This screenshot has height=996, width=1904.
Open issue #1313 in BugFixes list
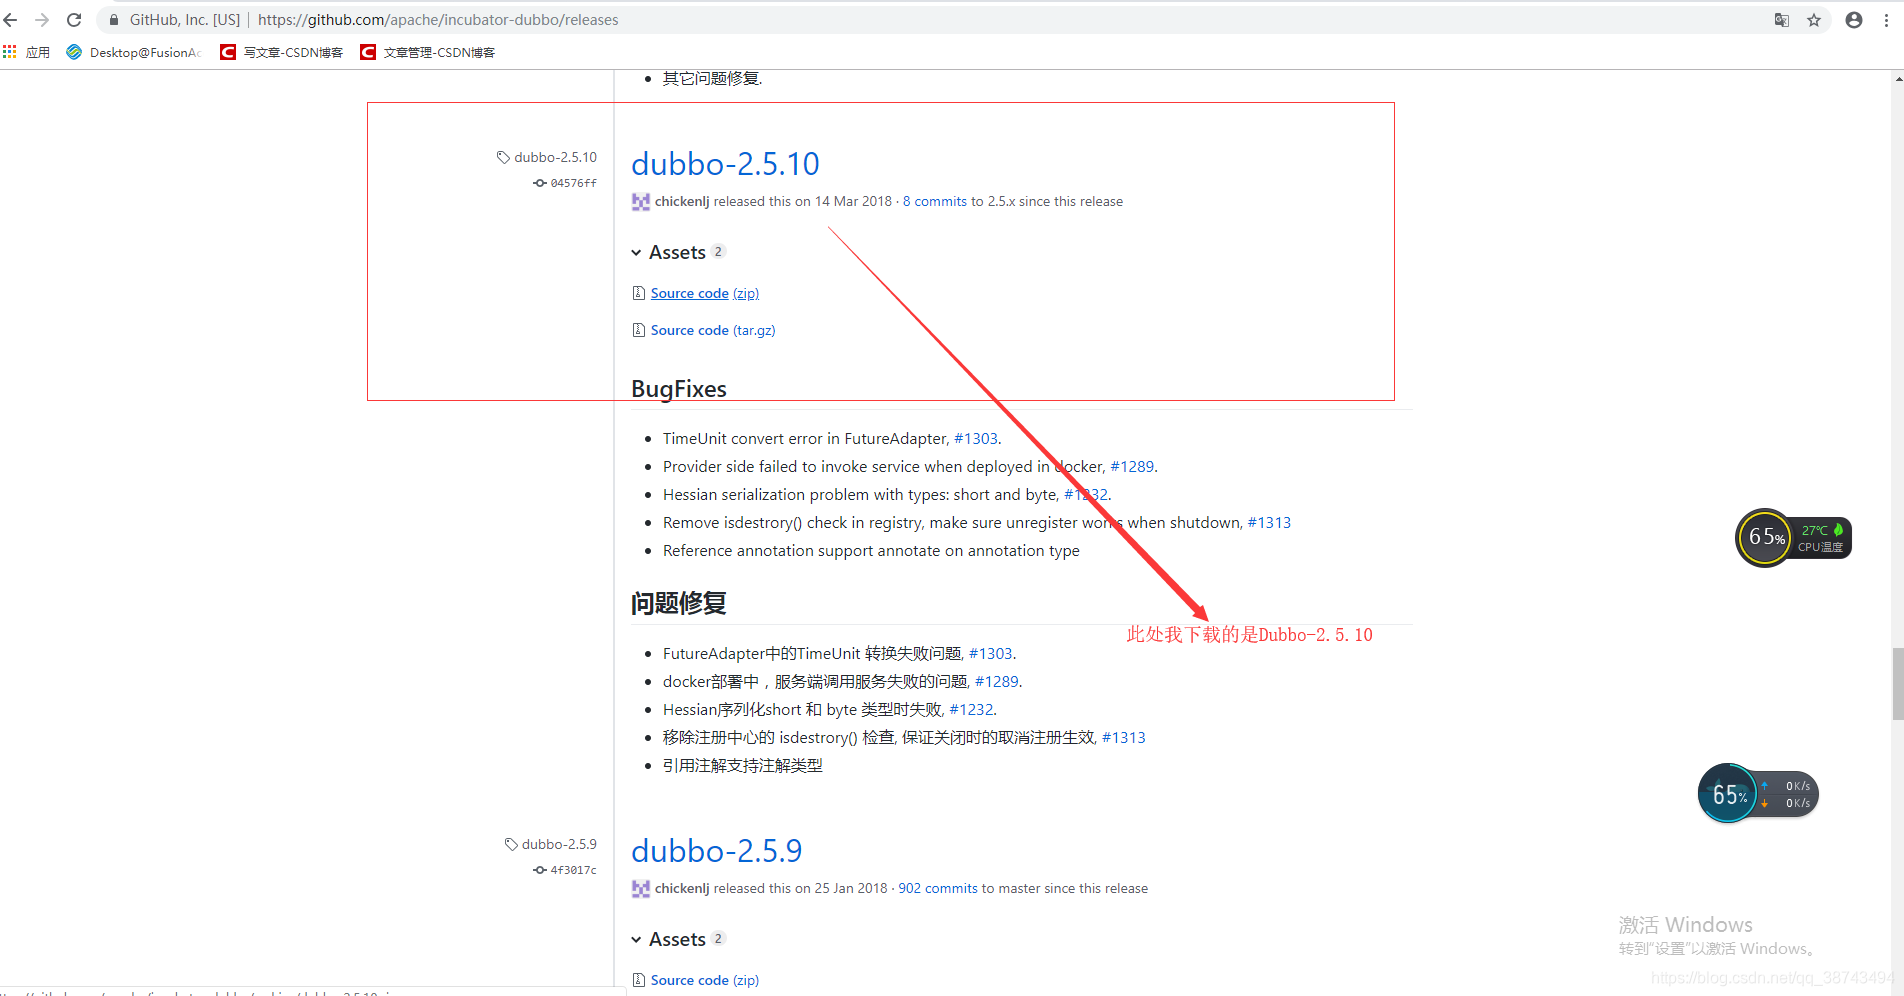click(x=1269, y=522)
